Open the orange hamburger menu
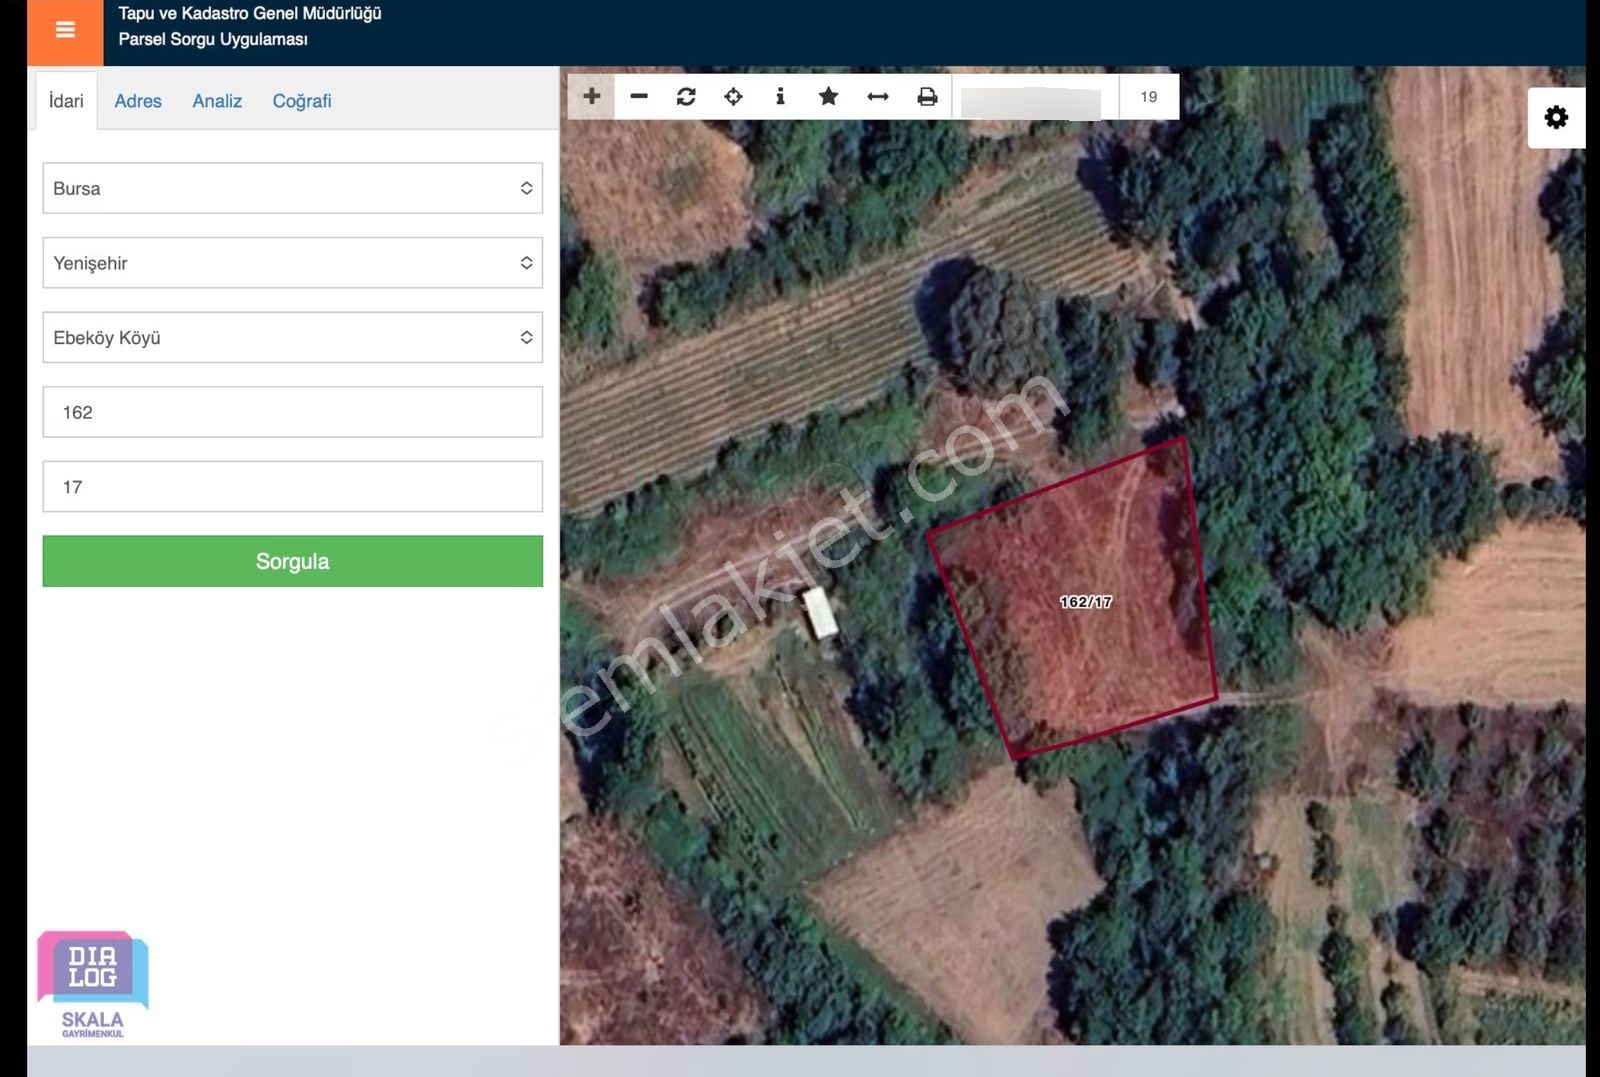1600x1077 pixels. [65, 30]
